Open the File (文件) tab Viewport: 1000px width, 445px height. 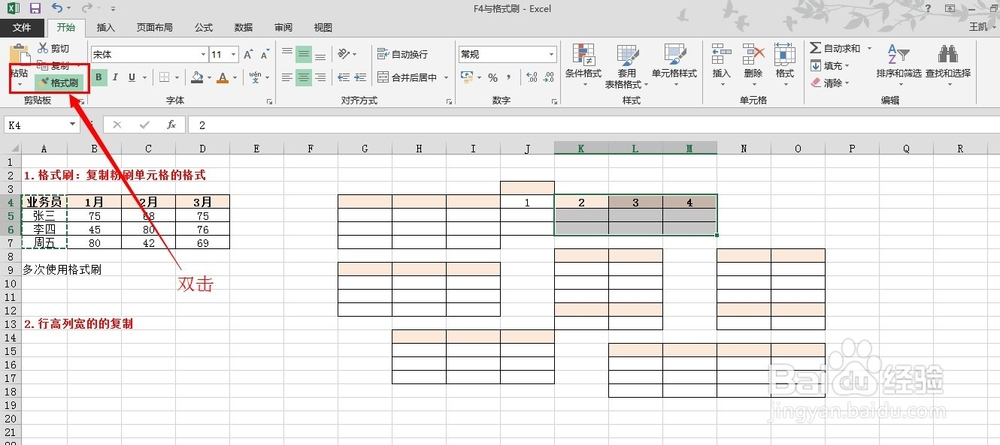coord(22,27)
